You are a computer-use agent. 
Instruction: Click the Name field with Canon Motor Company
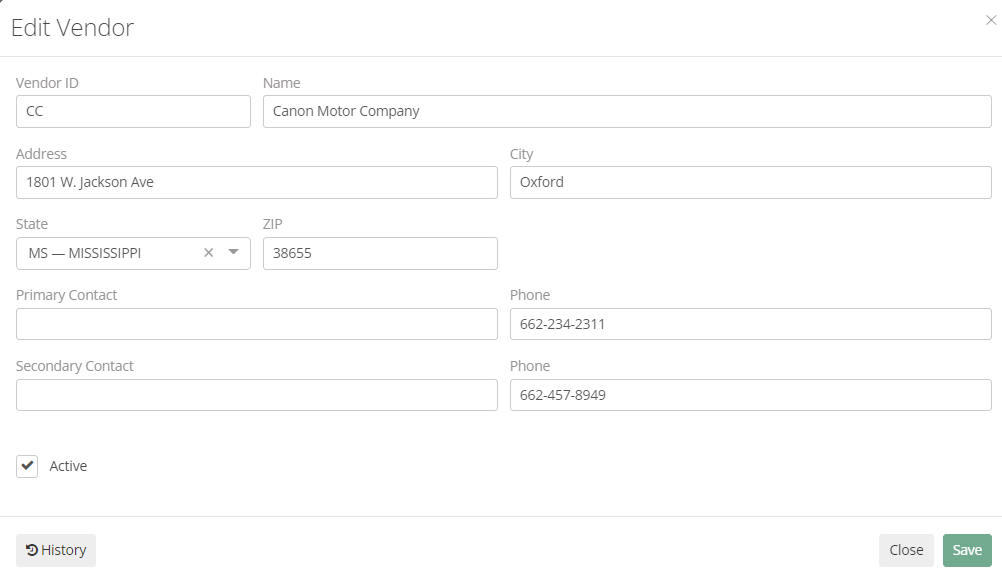[x=626, y=111]
